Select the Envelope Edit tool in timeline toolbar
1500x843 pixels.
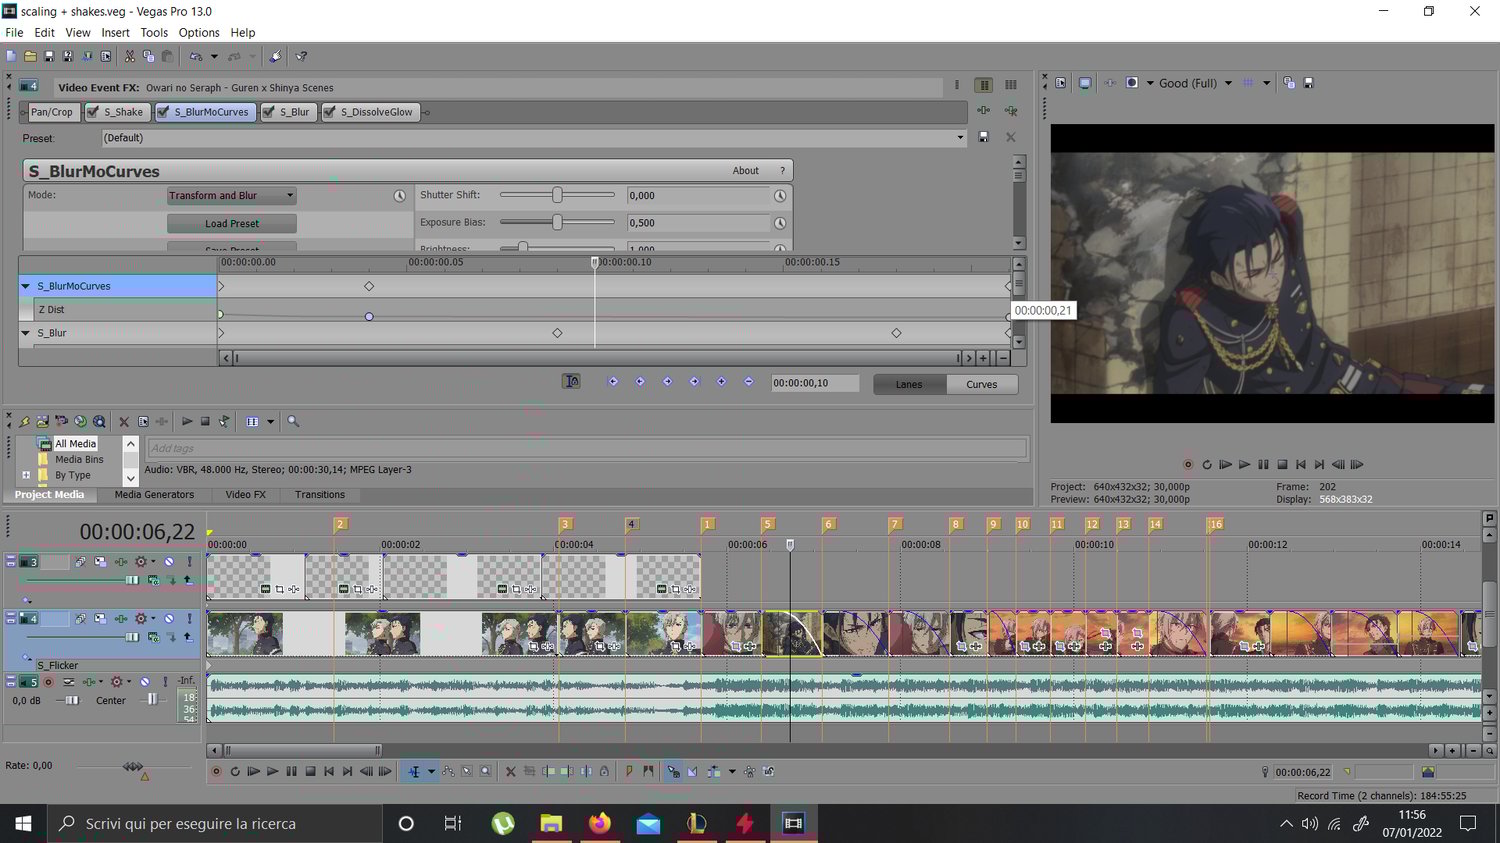[x=448, y=772]
